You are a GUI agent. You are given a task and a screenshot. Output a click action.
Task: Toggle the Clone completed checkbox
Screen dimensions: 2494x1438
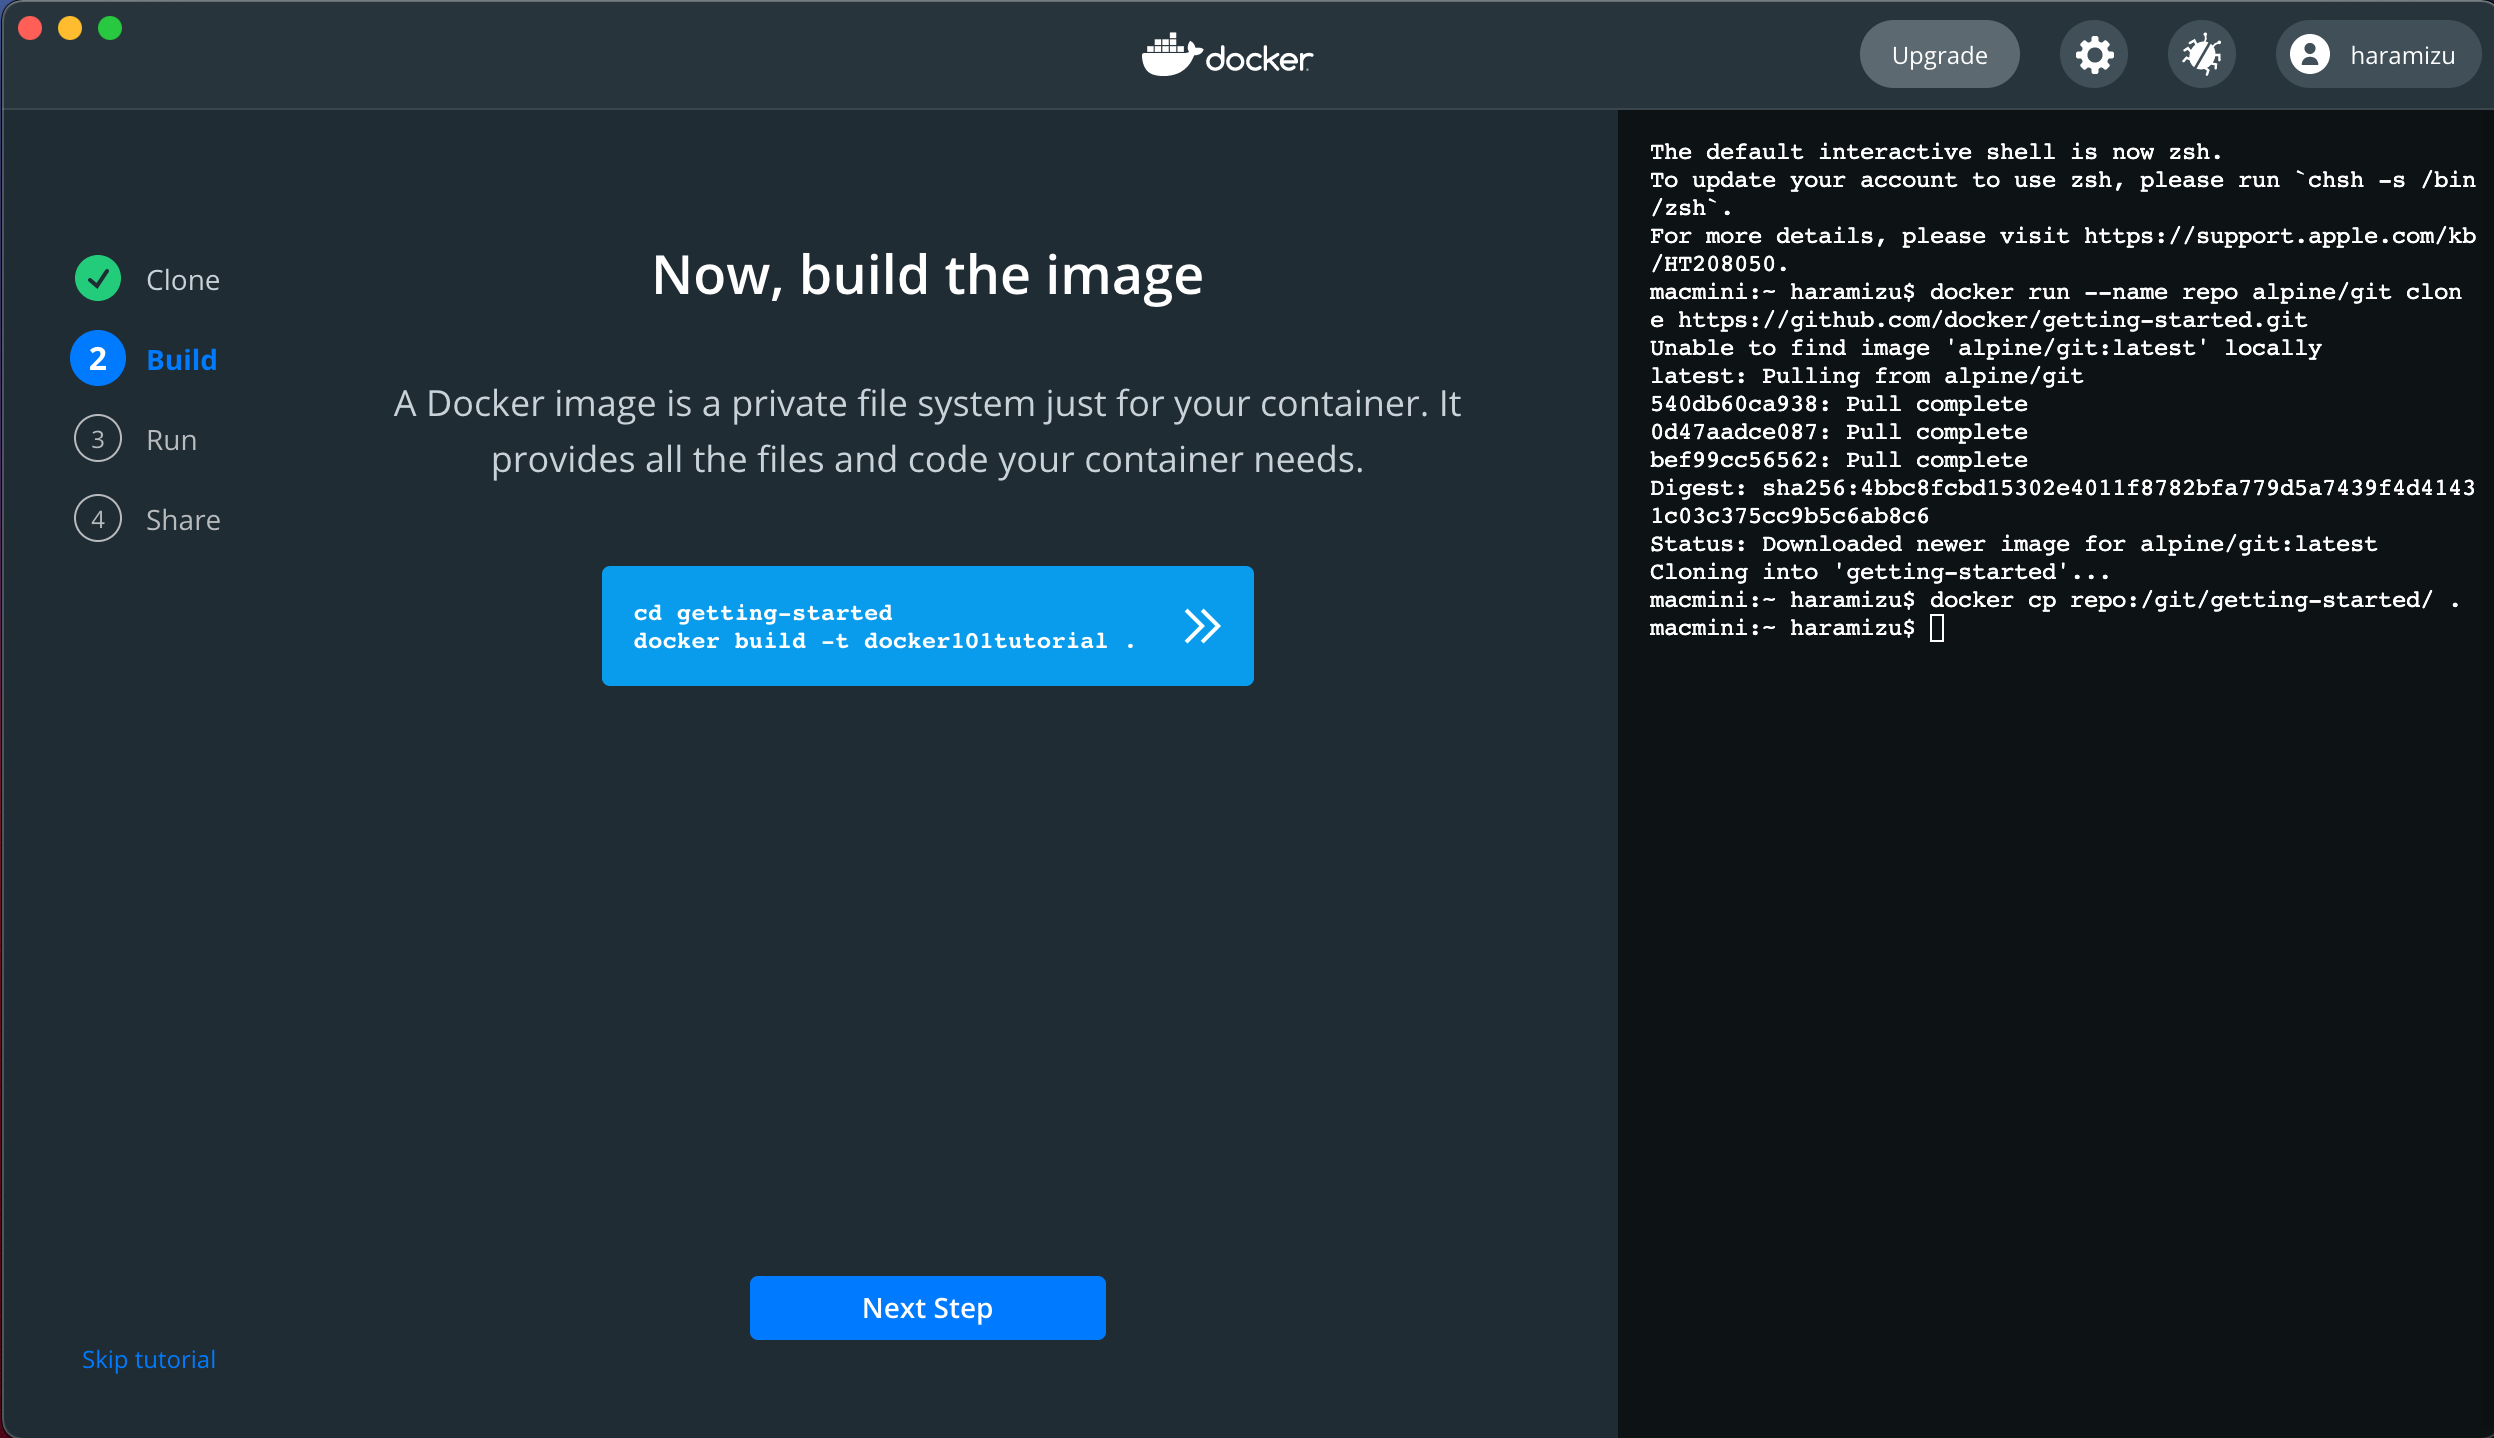[x=99, y=277]
